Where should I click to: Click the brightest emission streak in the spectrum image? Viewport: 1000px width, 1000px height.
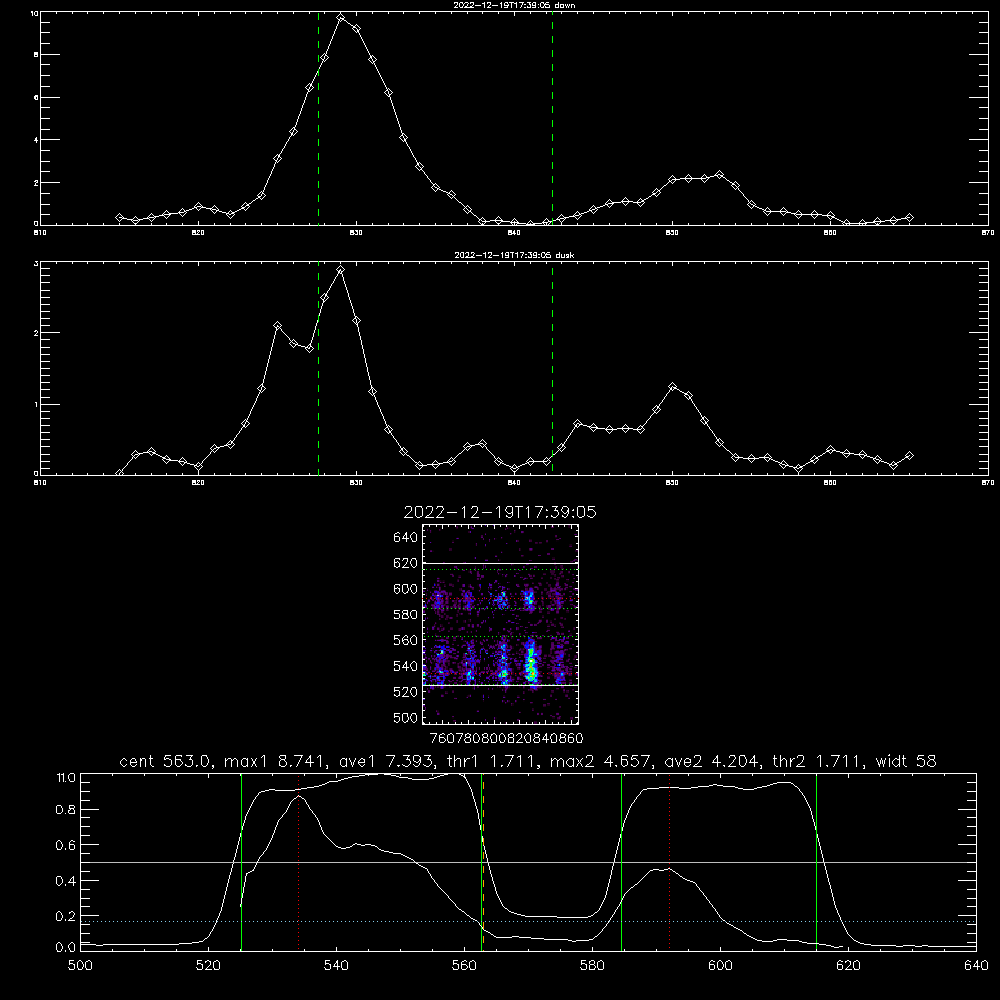(531, 663)
